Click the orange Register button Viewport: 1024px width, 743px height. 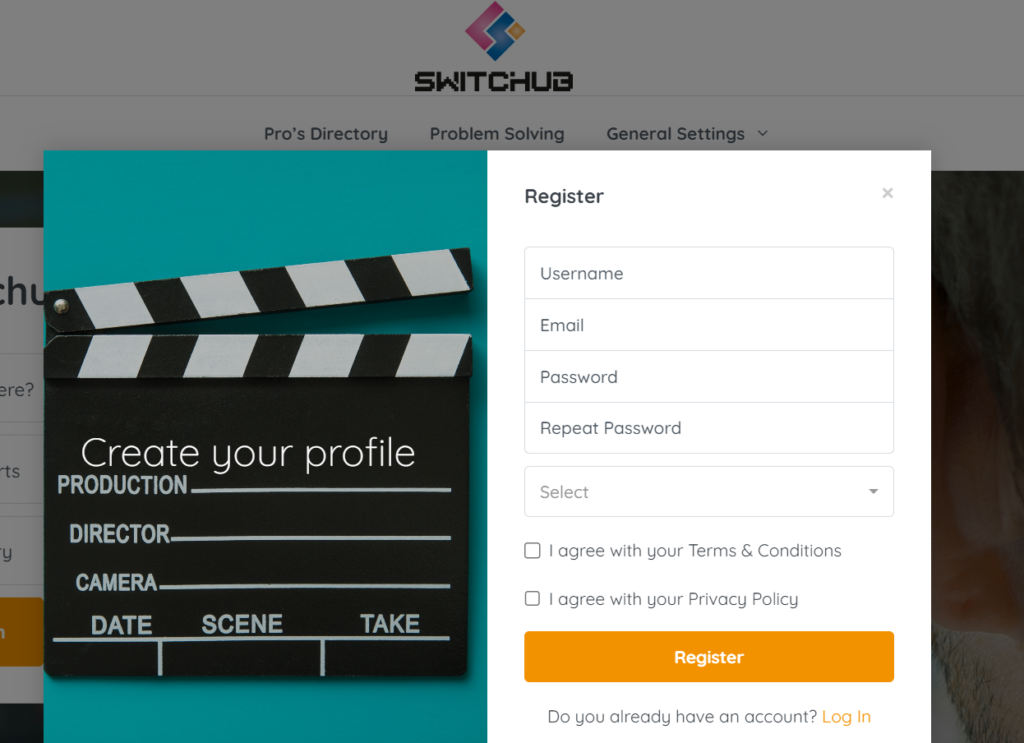click(709, 657)
